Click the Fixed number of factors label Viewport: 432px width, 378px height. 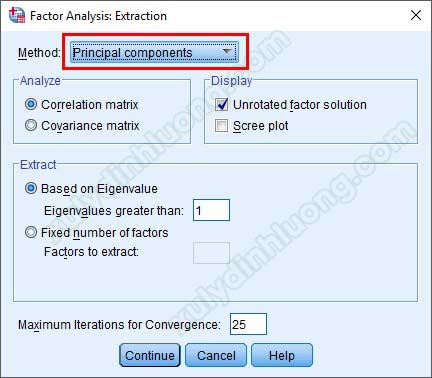point(105,232)
